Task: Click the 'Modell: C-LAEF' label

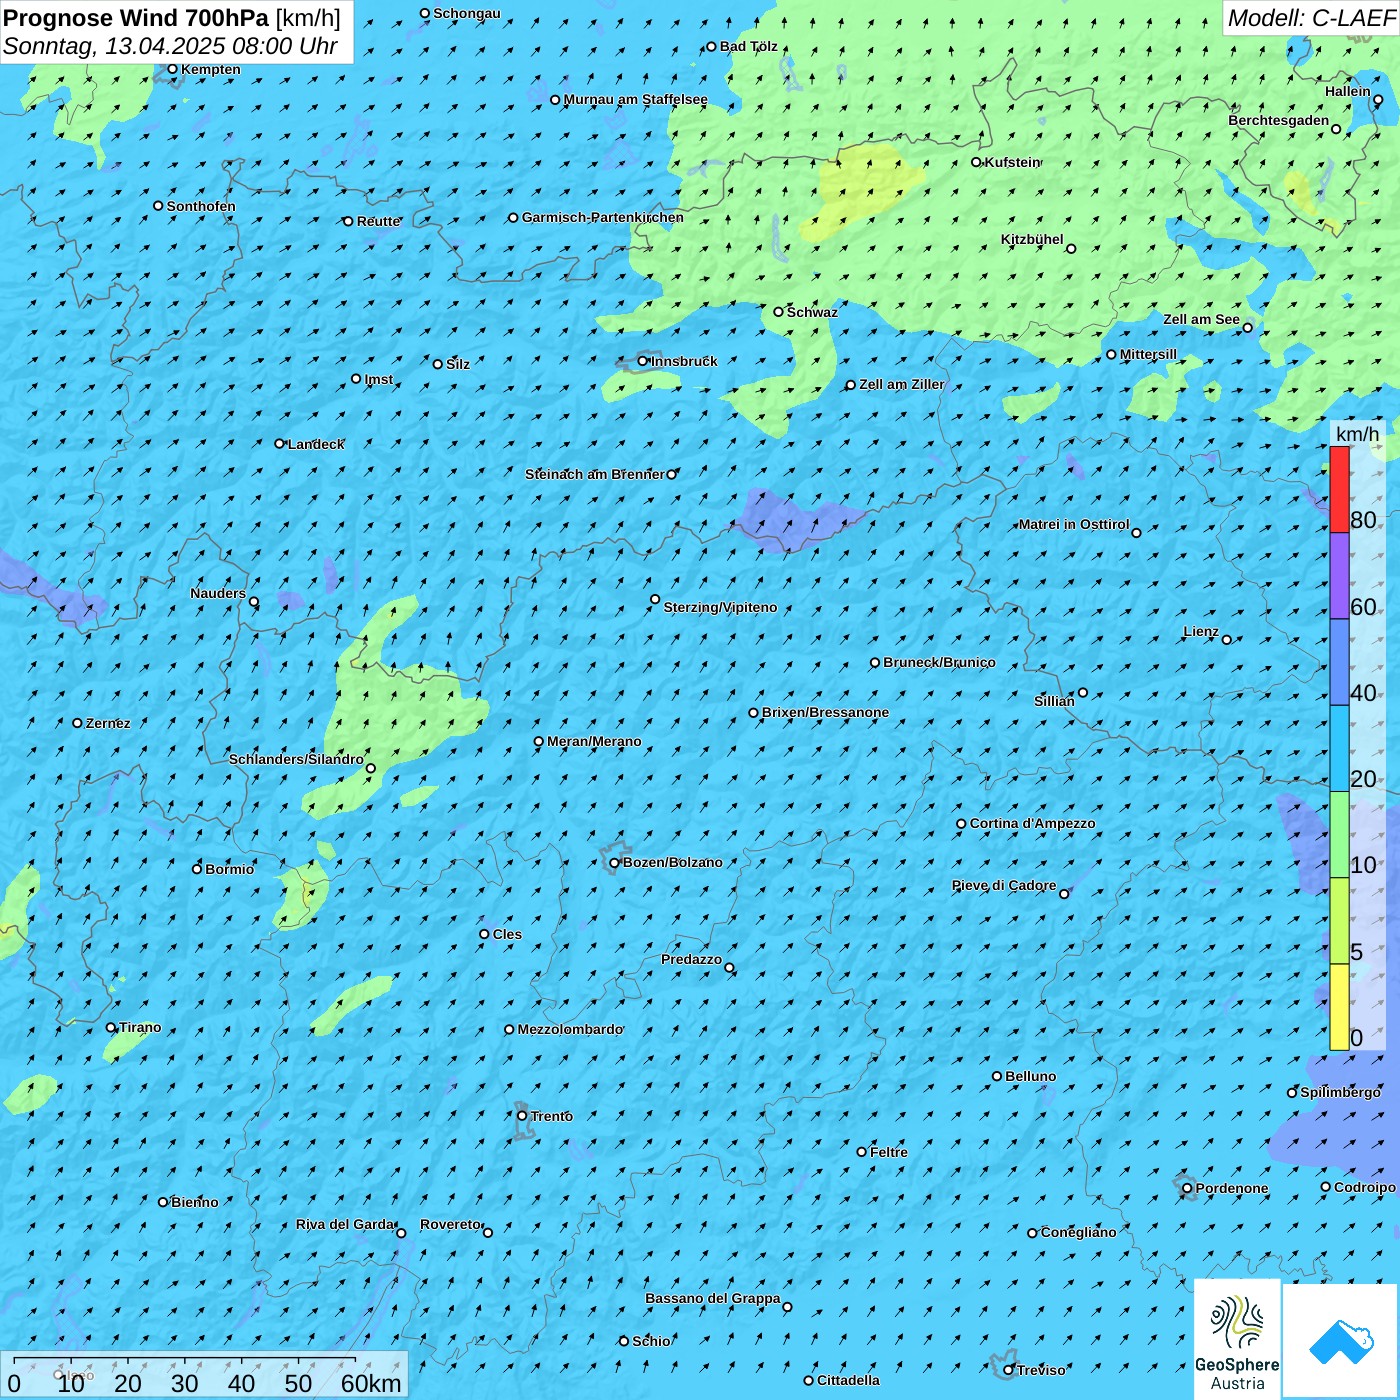Action: pyautogui.click(x=1310, y=18)
